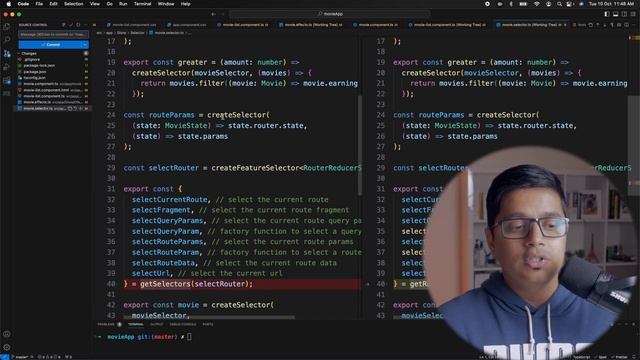This screenshot has height=360, width=640.
Task: Switch to the Debug Console panel tab
Action: (182, 324)
